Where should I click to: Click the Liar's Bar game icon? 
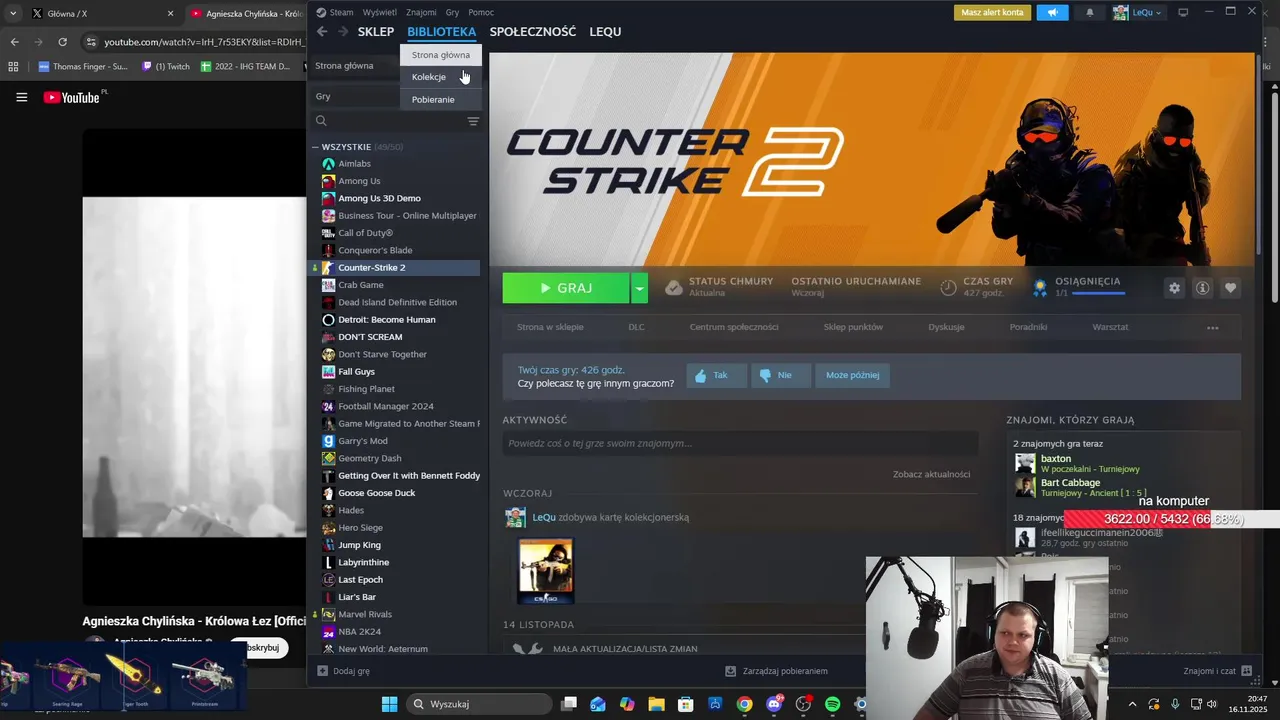(328, 597)
